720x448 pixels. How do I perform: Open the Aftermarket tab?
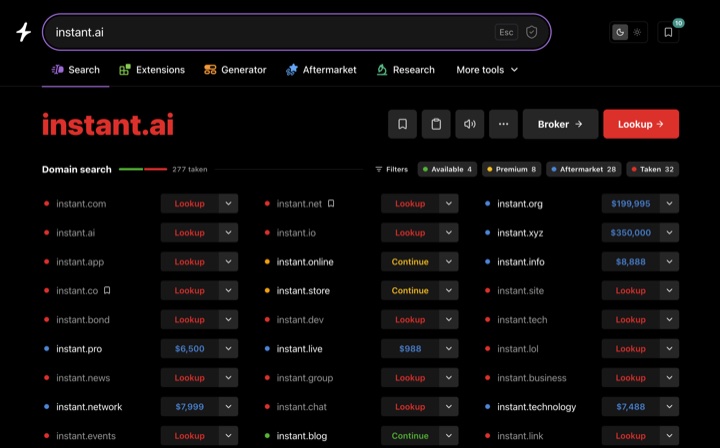321,70
